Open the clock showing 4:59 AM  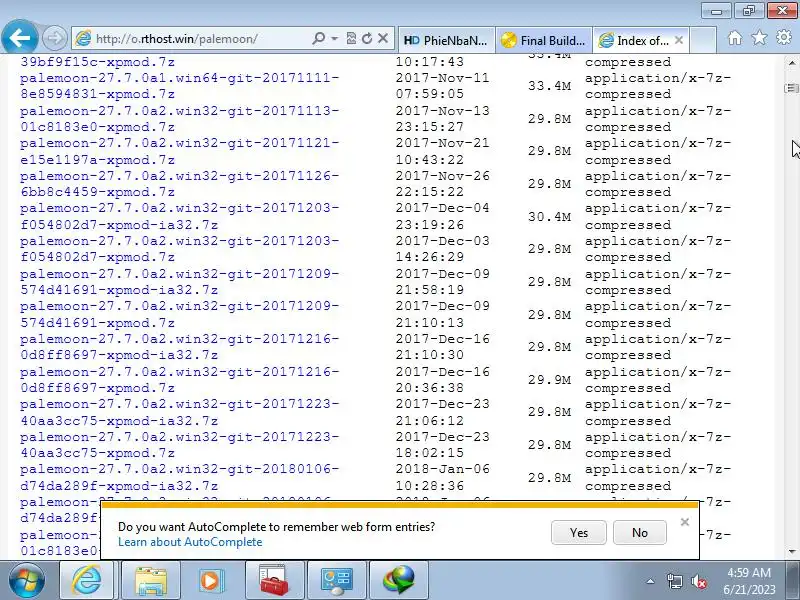[749, 581]
